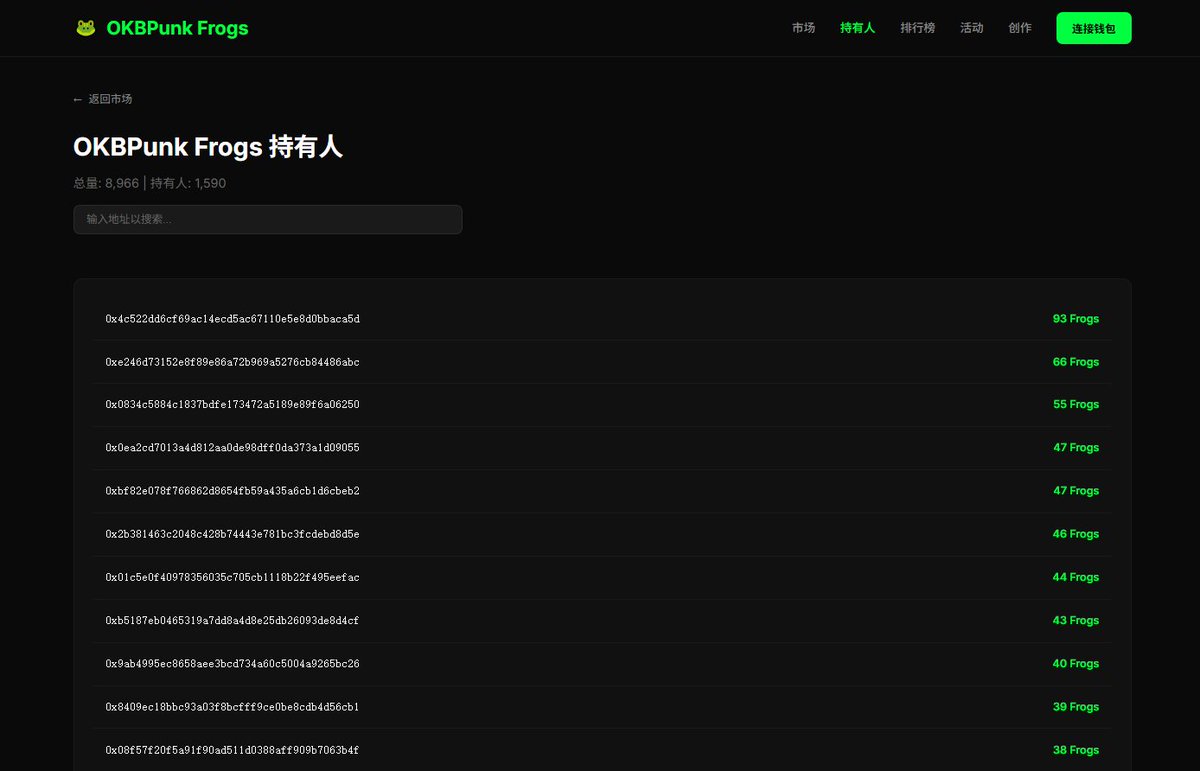Select address 0x9ab4995ec8658aee3bcd734a60c5004a9265bc26
Viewport: 1200px width, 771px height.
tap(232, 664)
